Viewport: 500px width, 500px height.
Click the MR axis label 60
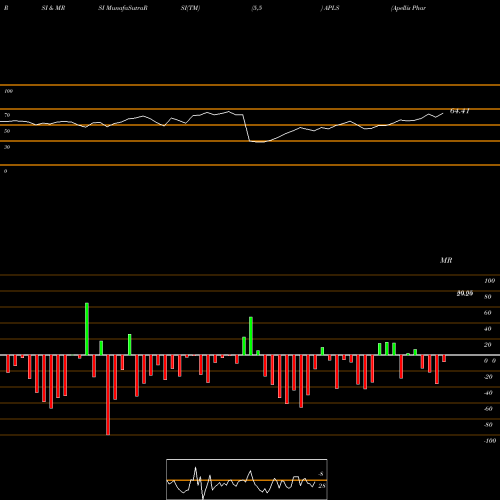point(488,313)
